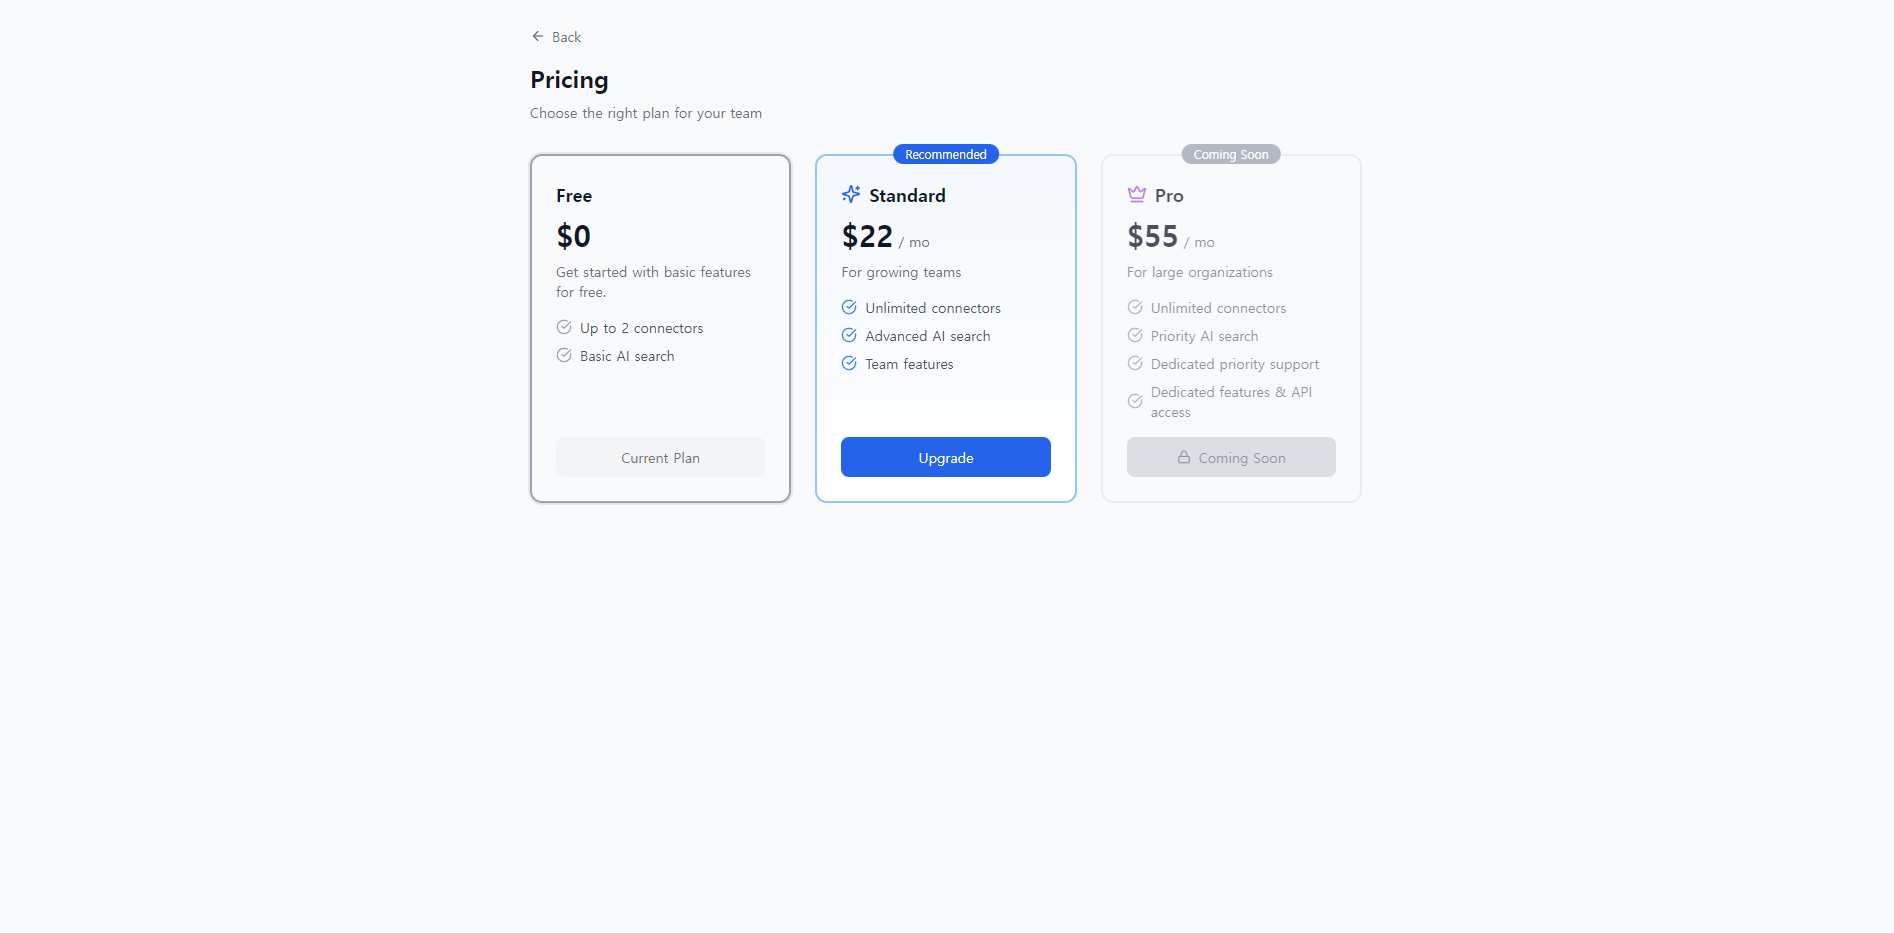Screen dimensions: 1894x933
Task: Click the Current Plan button
Action: [660, 457]
